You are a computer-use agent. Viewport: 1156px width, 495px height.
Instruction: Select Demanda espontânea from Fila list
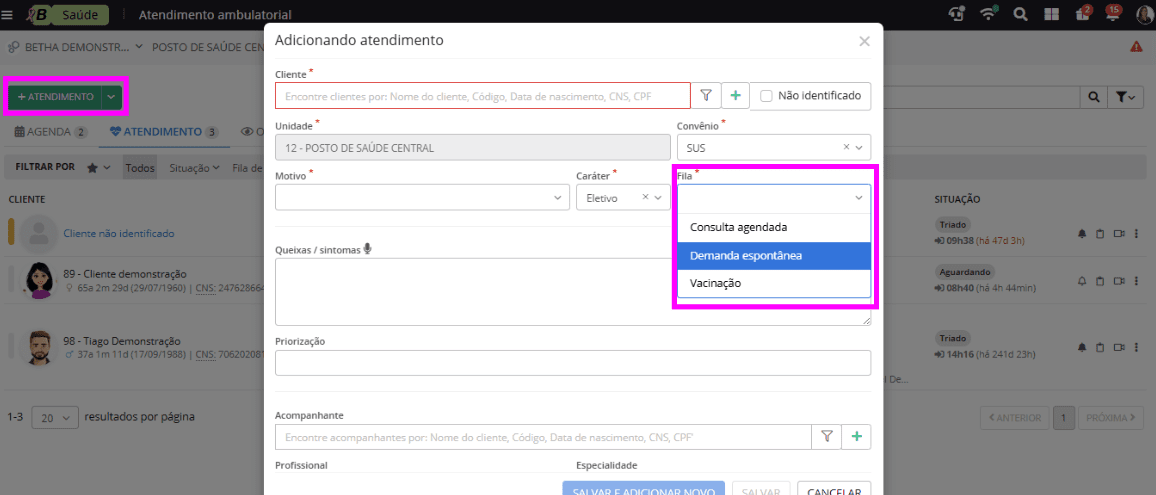click(x=773, y=256)
